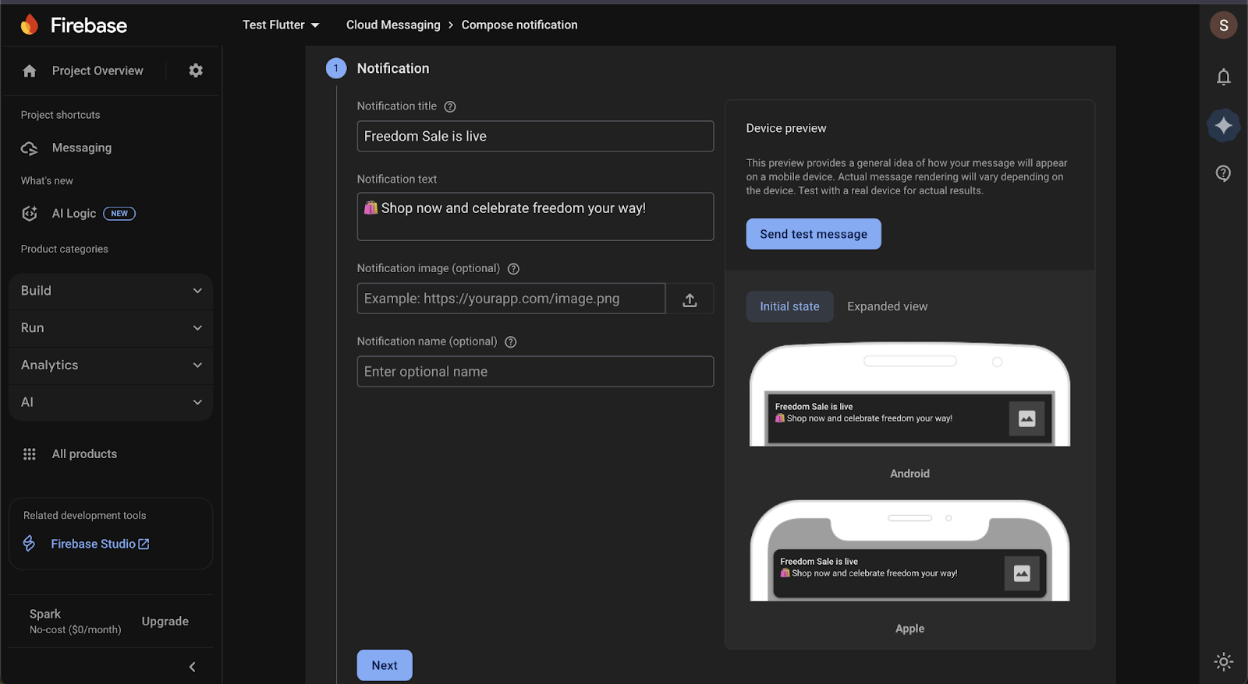Expand the Build category
The width and height of the screenshot is (1248, 684).
(111, 291)
